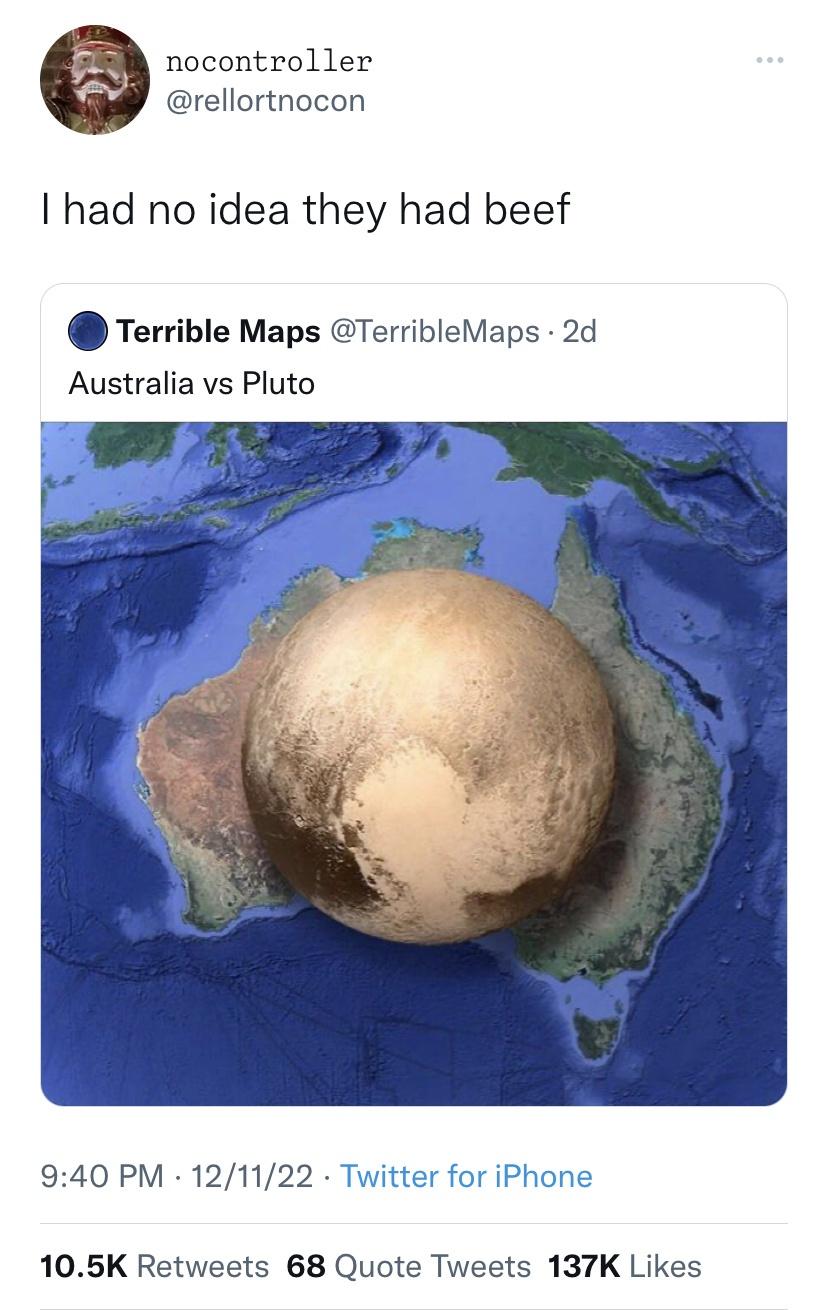Click the 9:40 PM timestamp
The height and width of the screenshot is (1310, 828).
click(102, 1176)
